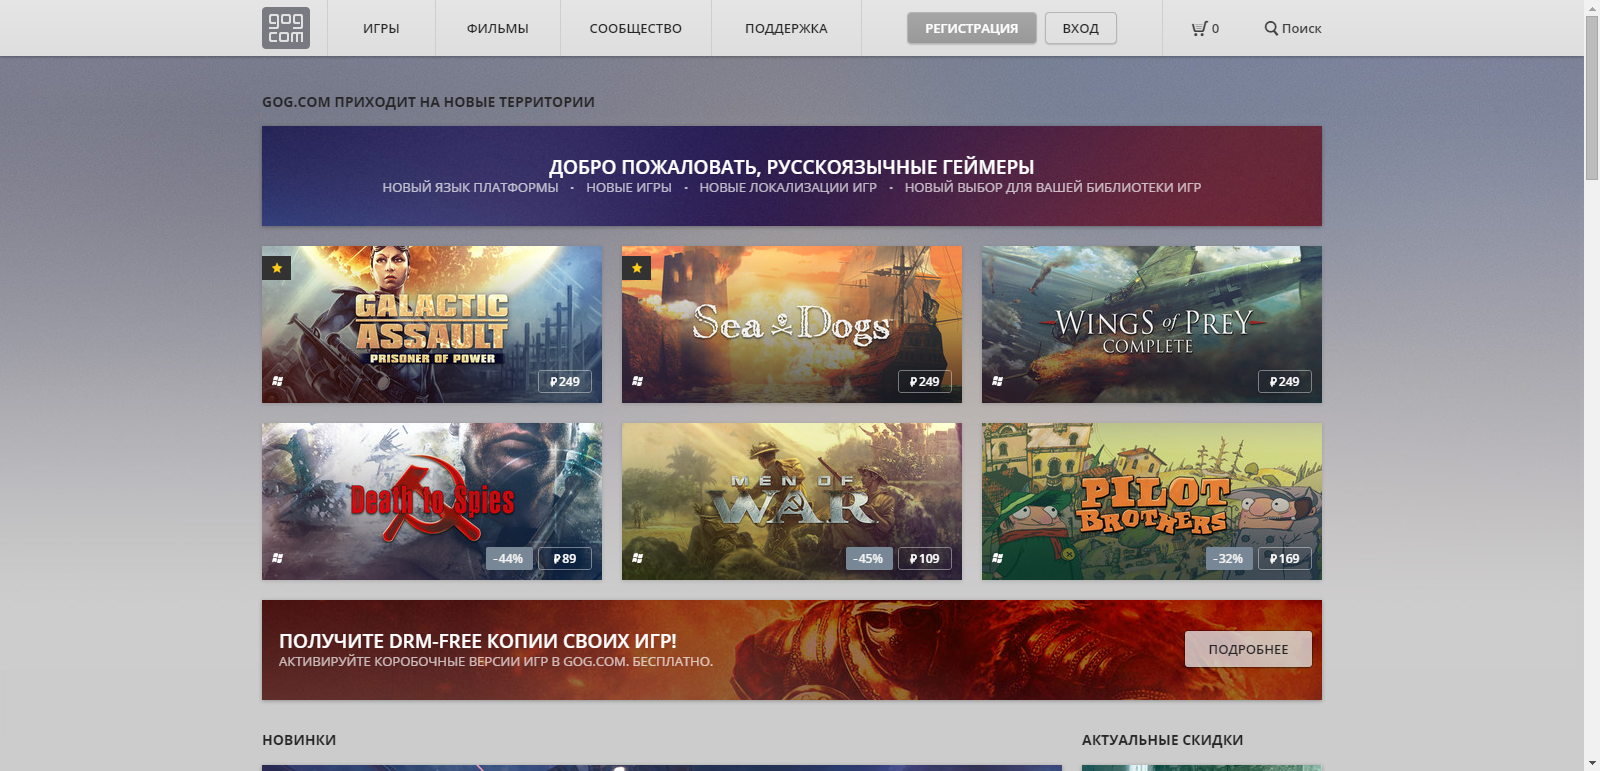Open the Pilot Brothers game card
The height and width of the screenshot is (771, 1600).
coord(1152,501)
